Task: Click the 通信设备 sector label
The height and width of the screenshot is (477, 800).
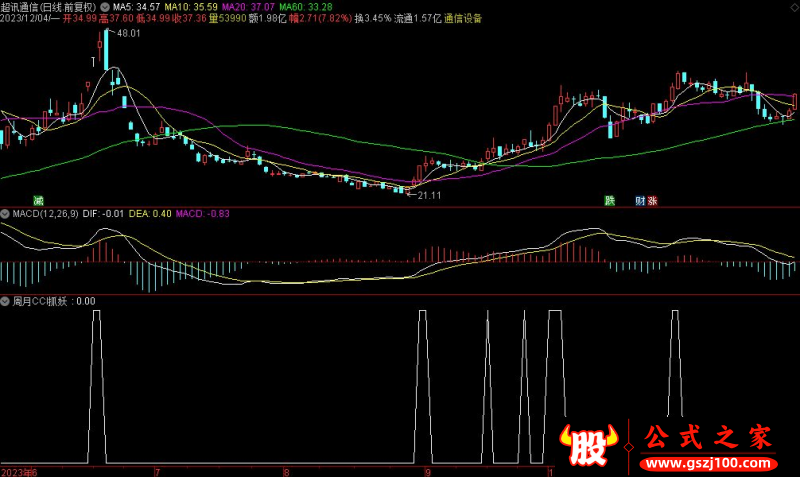Action: click(x=463, y=18)
